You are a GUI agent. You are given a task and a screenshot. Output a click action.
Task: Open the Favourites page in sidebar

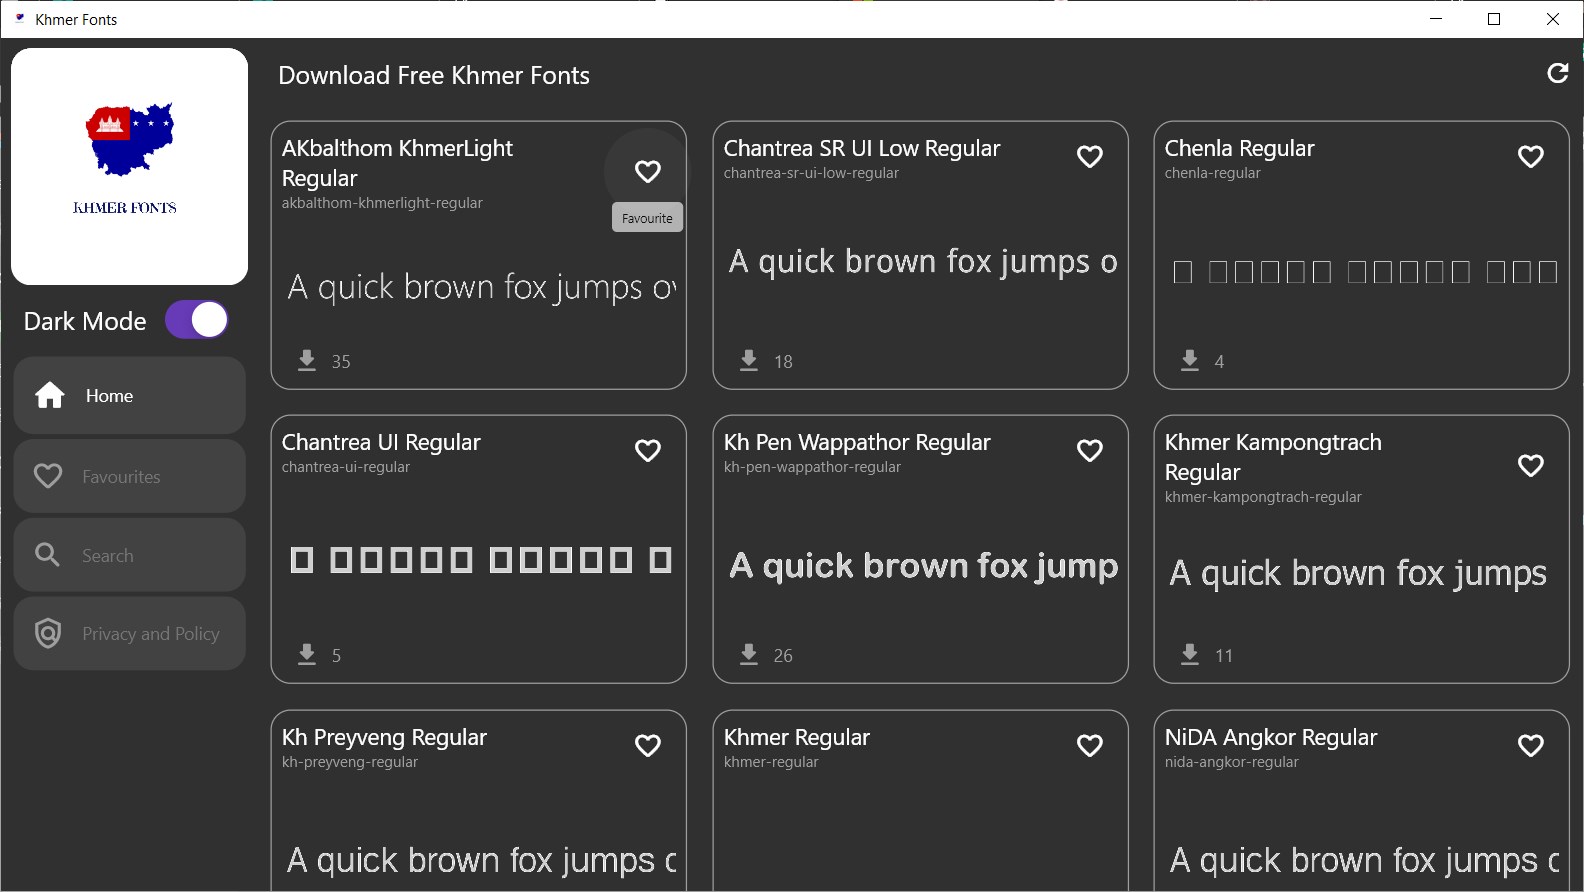130,477
